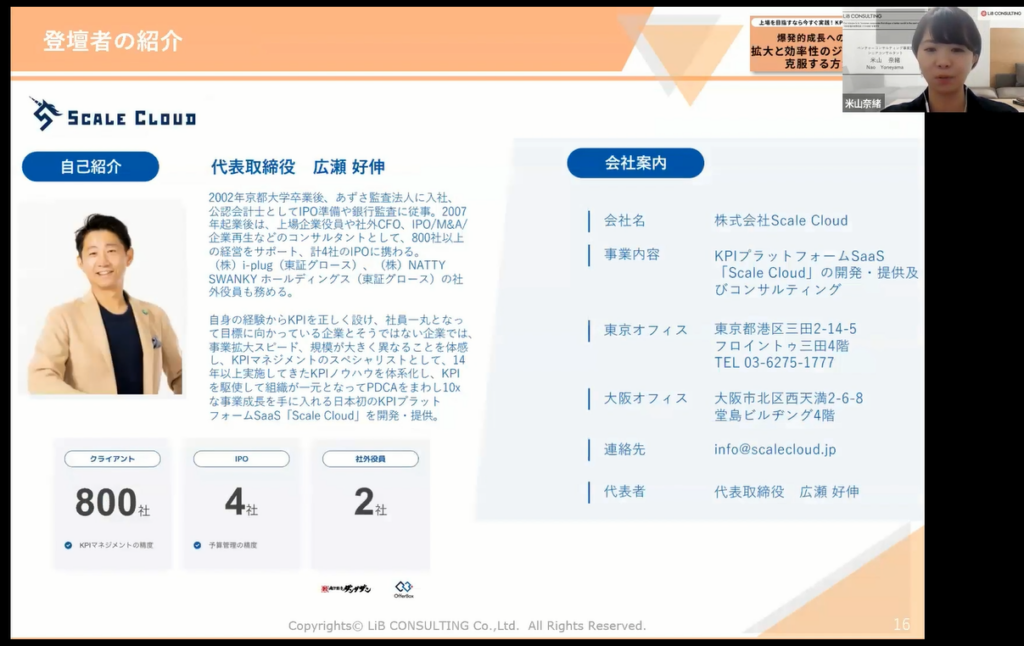Select the 会社案内 pill label
This screenshot has width=1024, height=646.
point(635,163)
